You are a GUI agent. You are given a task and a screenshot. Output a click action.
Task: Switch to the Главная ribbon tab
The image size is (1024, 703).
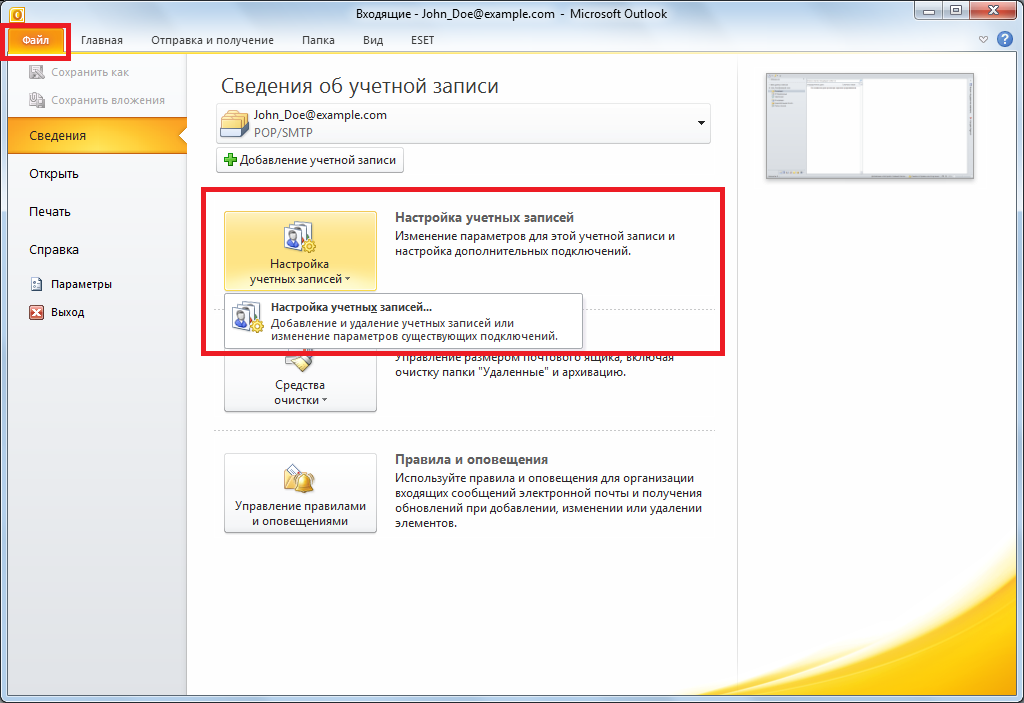(102, 41)
